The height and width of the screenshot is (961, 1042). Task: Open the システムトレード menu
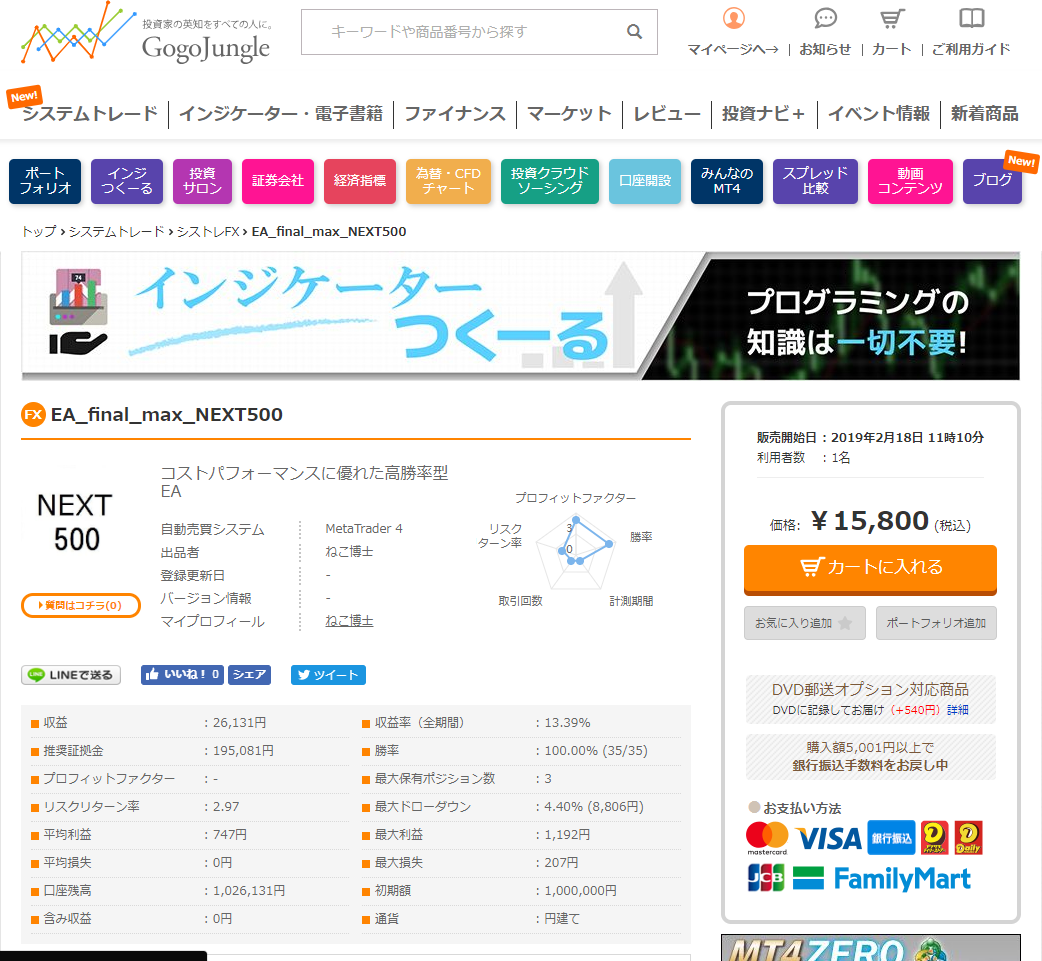pos(90,114)
